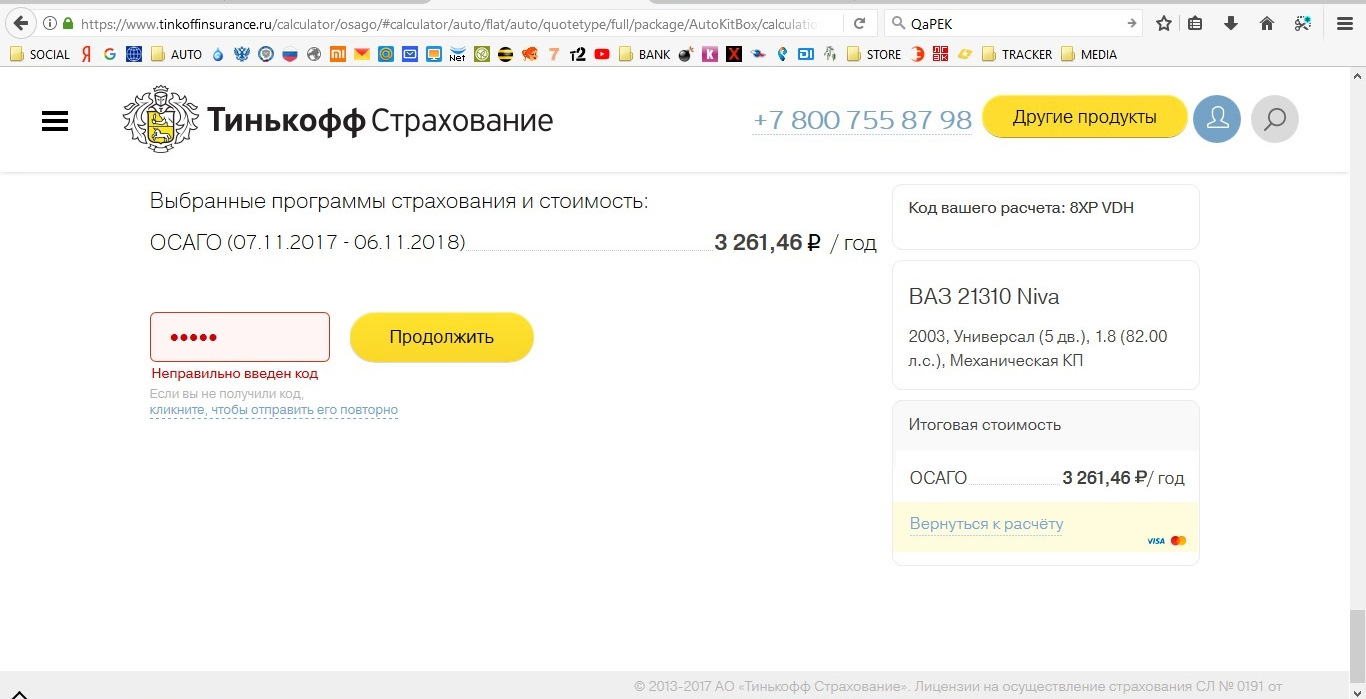Open the AUTO bookmarks folder

tap(176, 55)
